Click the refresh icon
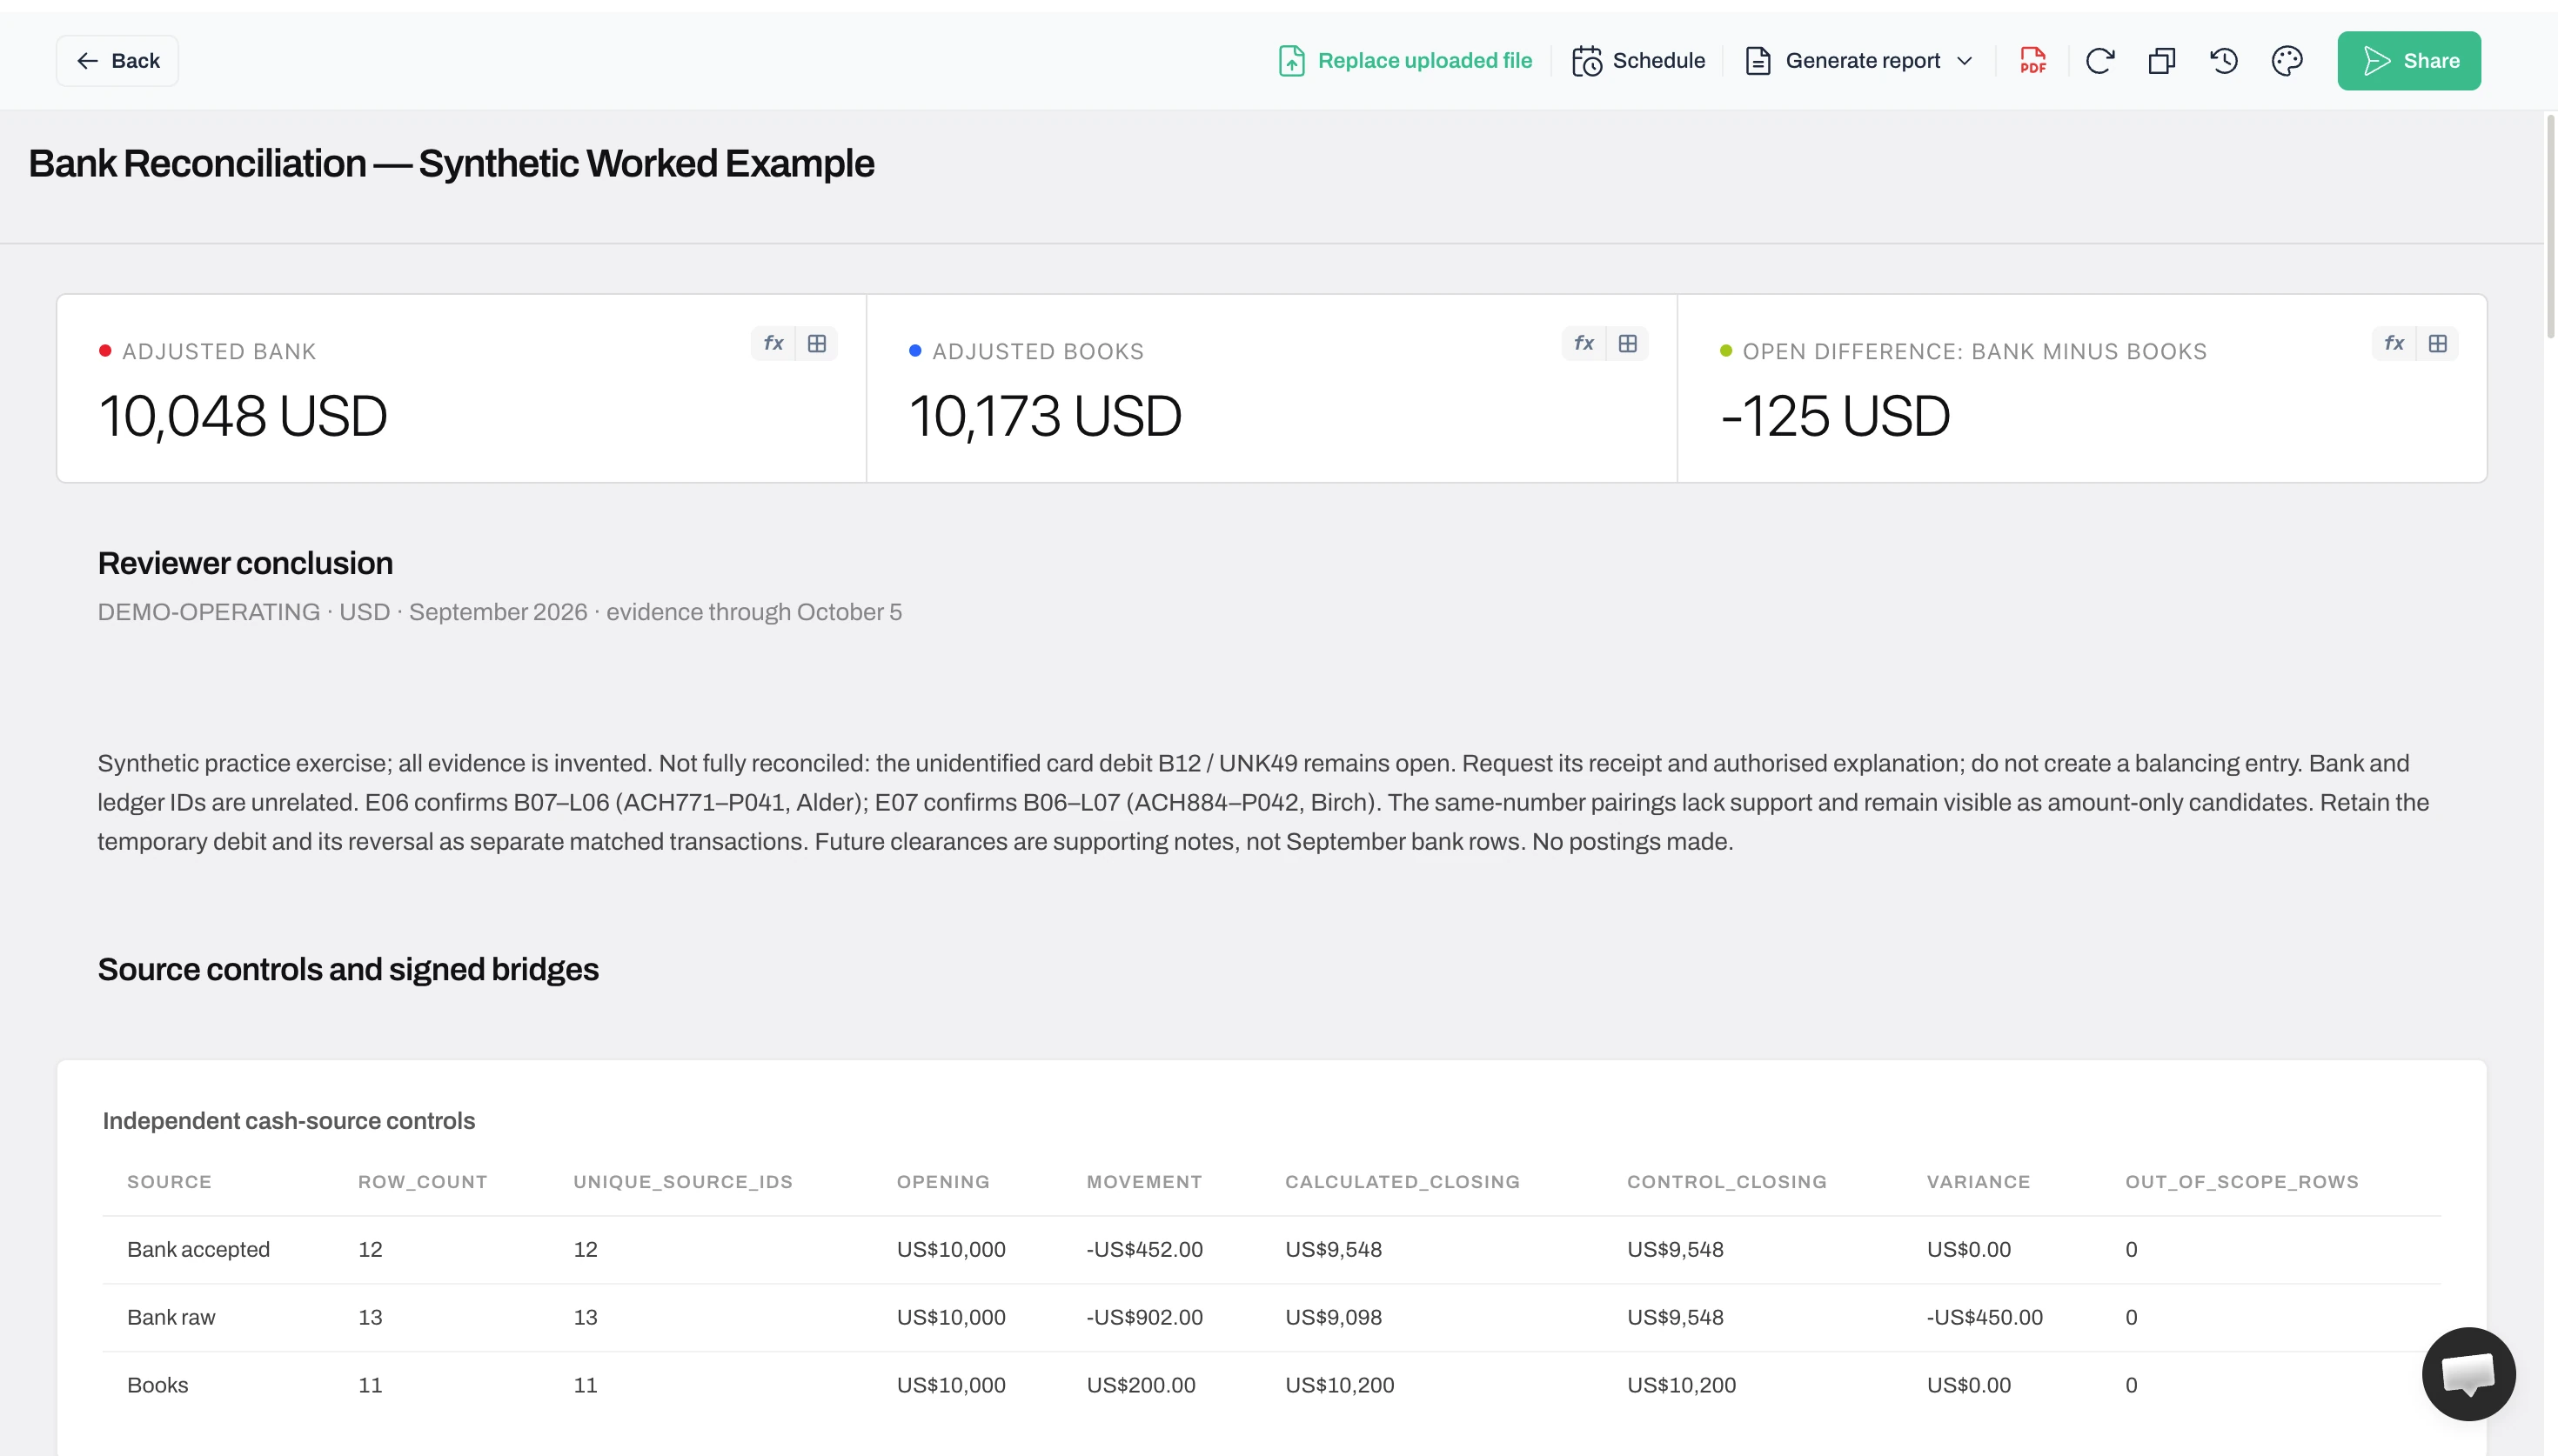This screenshot has height=1456, width=2558. click(2099, 61)
